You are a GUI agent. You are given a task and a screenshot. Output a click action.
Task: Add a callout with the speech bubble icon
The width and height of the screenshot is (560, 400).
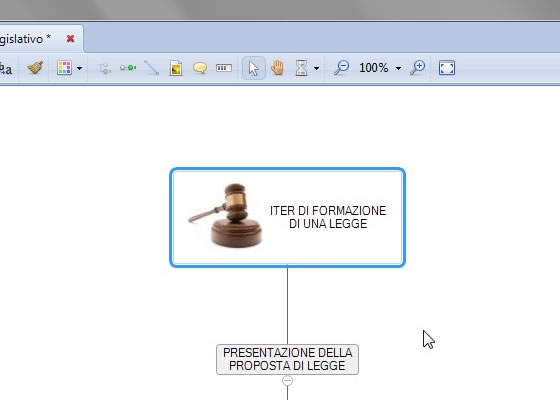click(200, 68)
